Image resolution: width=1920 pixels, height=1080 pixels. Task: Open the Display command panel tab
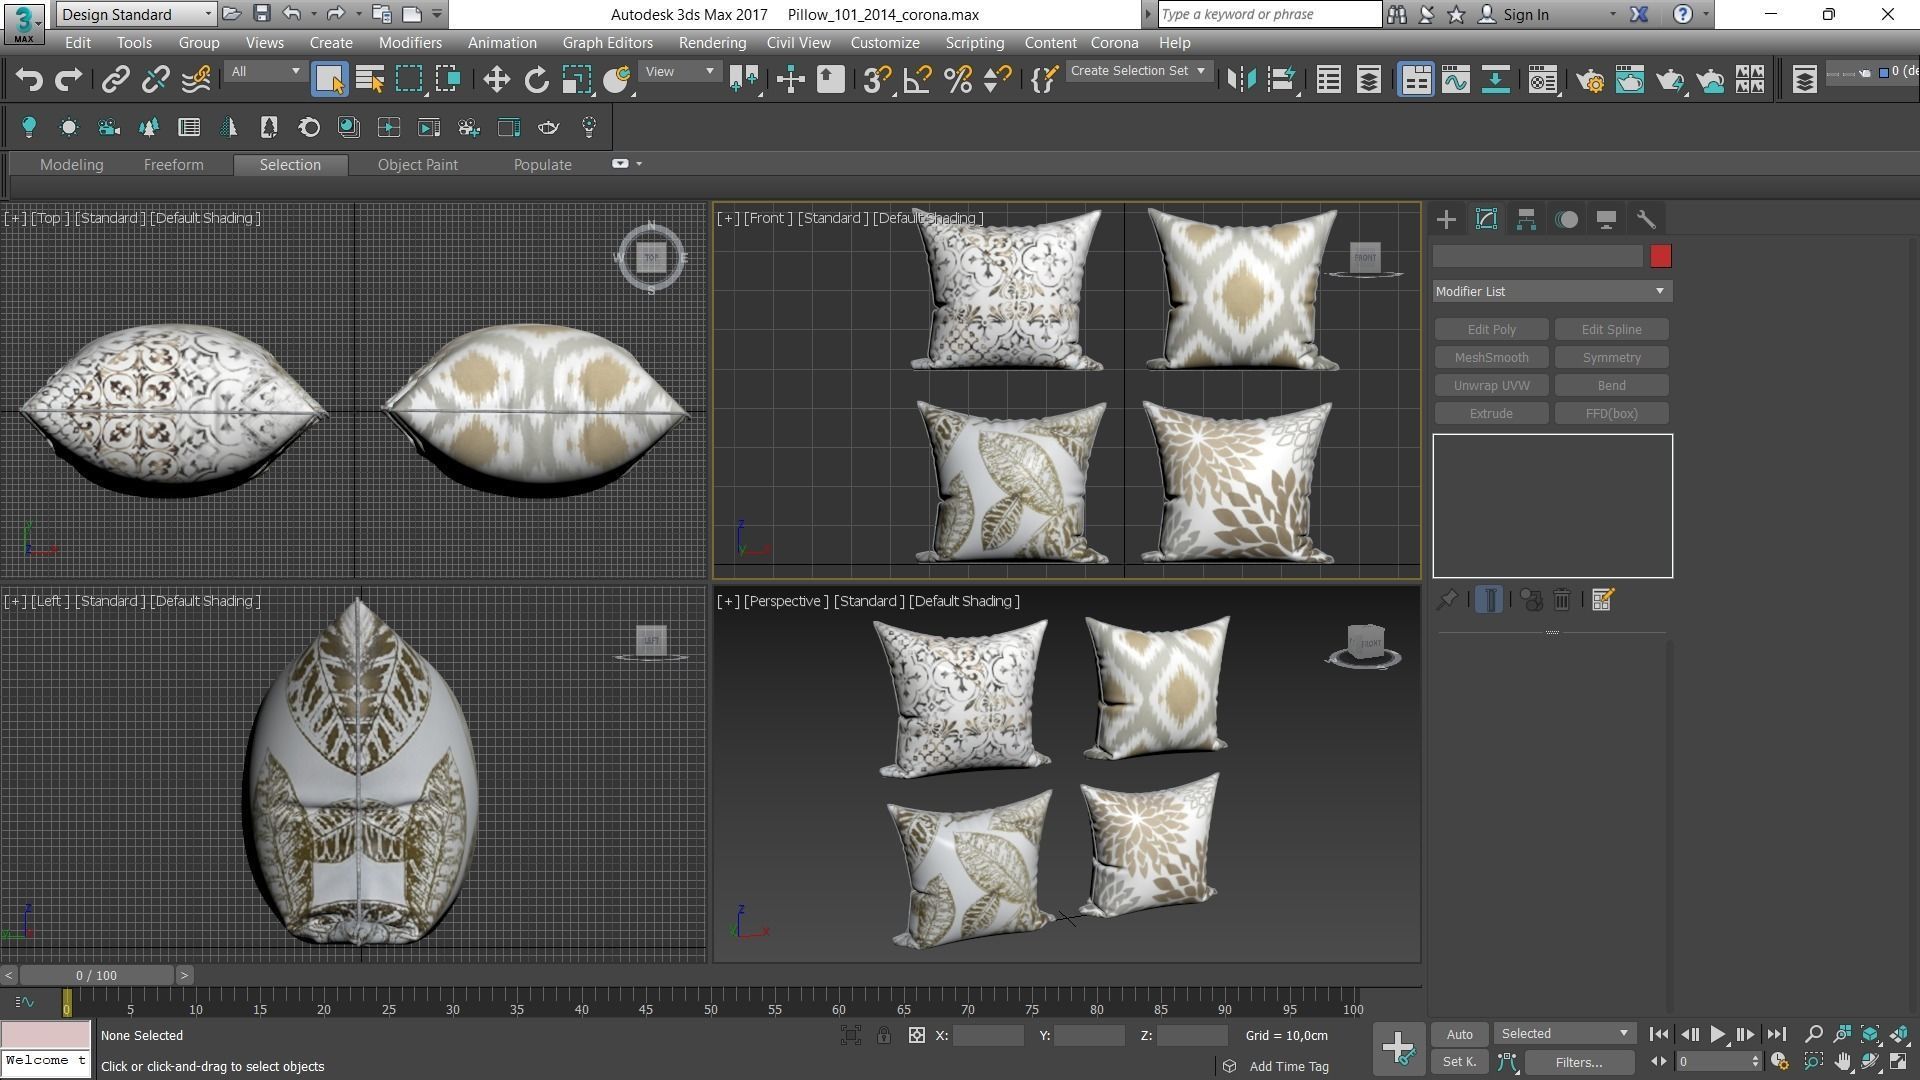click(x=1606, y=219)
